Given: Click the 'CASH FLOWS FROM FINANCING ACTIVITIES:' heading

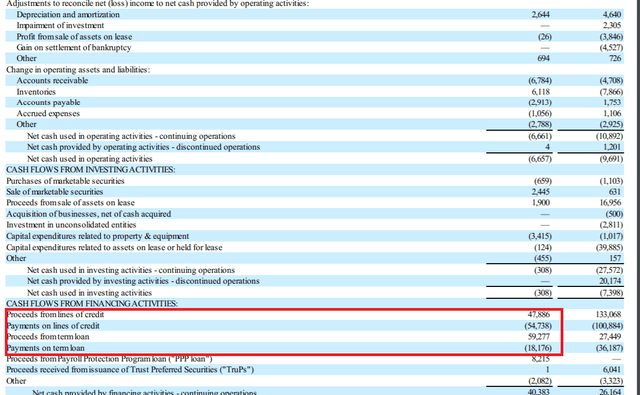Looking at the screenshot, I should 92,304.
